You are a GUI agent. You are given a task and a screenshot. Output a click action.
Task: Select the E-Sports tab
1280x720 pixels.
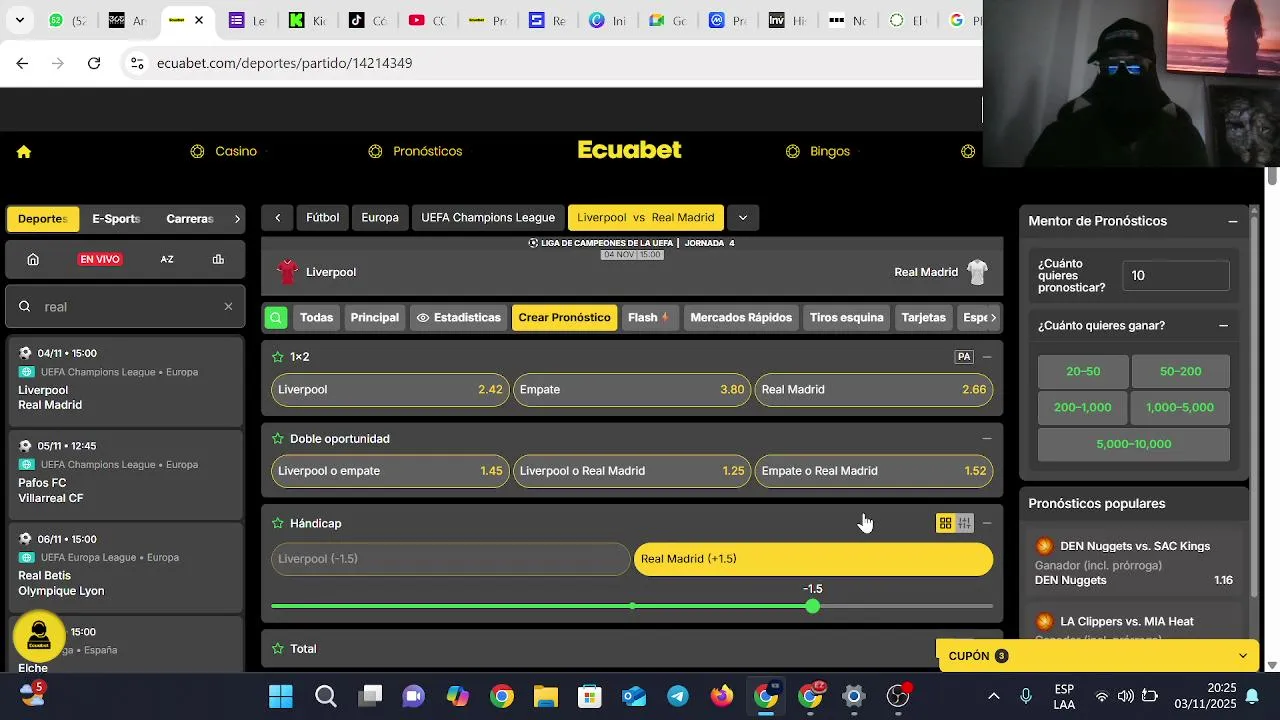(116, 219)
